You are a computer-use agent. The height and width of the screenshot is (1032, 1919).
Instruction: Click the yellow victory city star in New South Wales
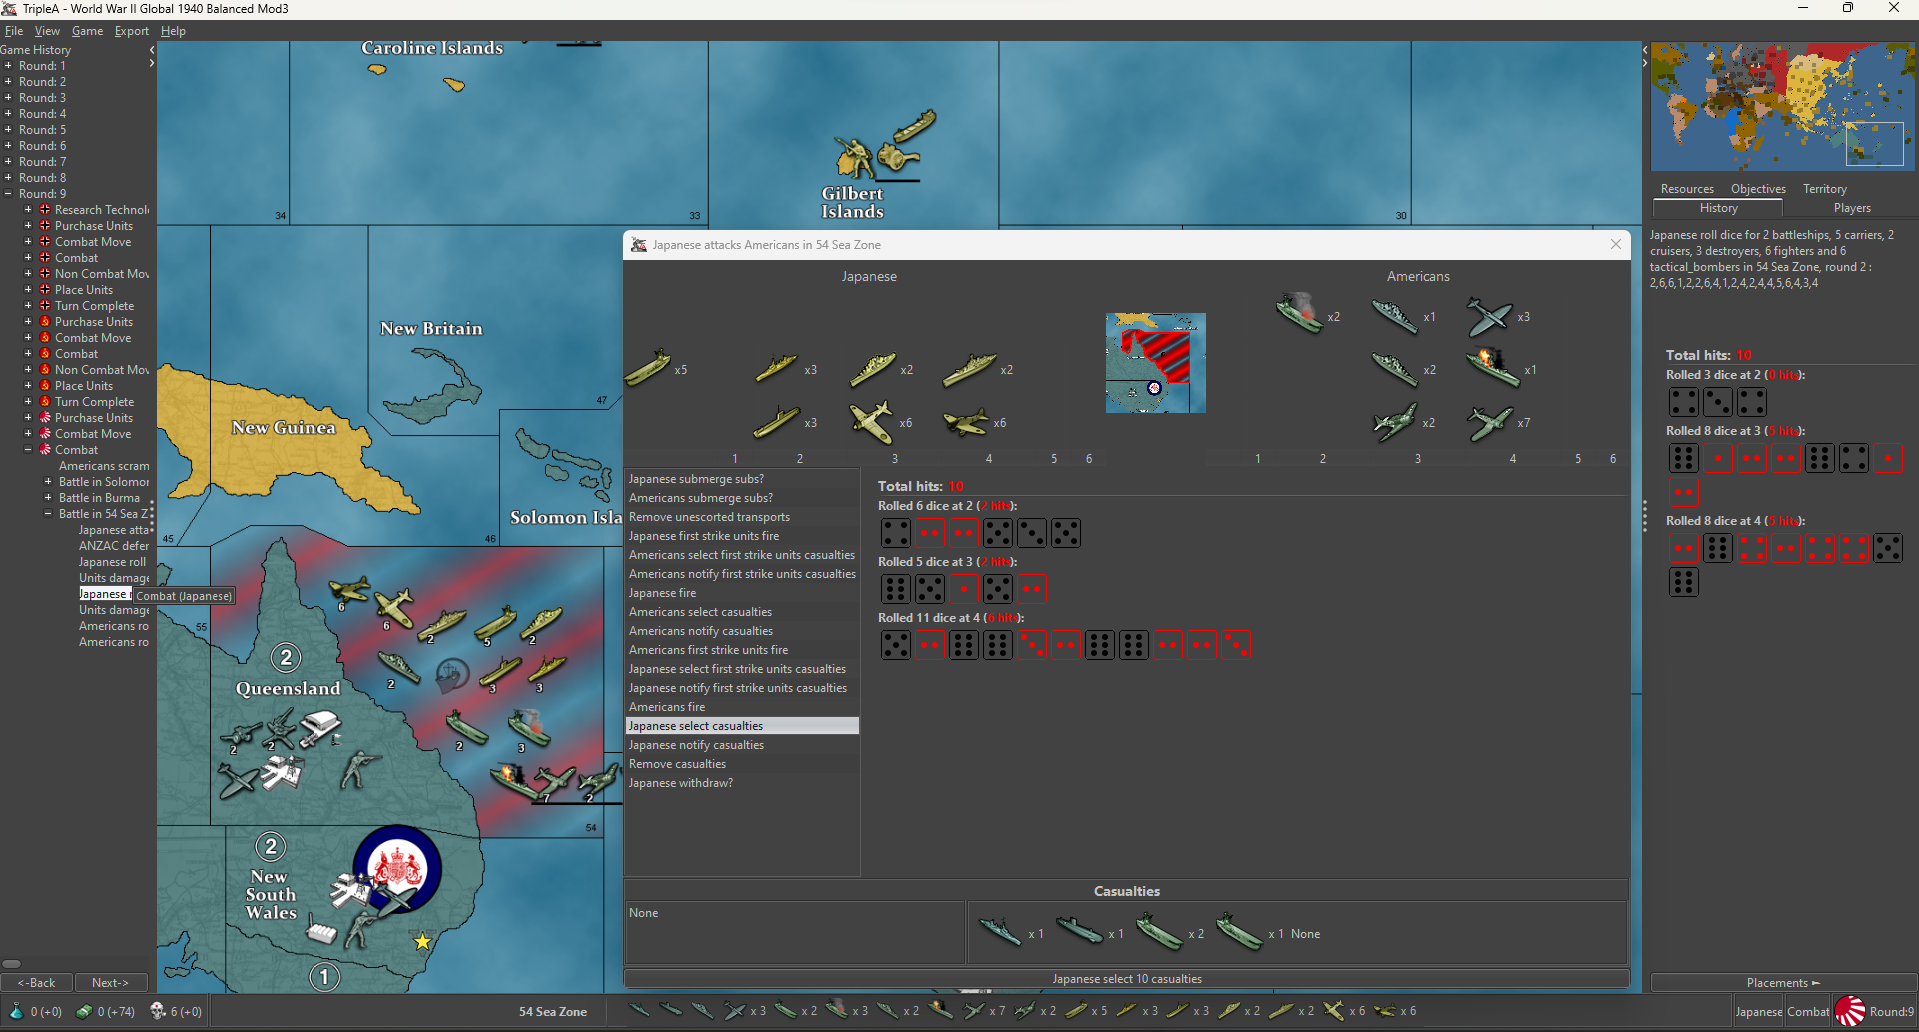(422, 941)
